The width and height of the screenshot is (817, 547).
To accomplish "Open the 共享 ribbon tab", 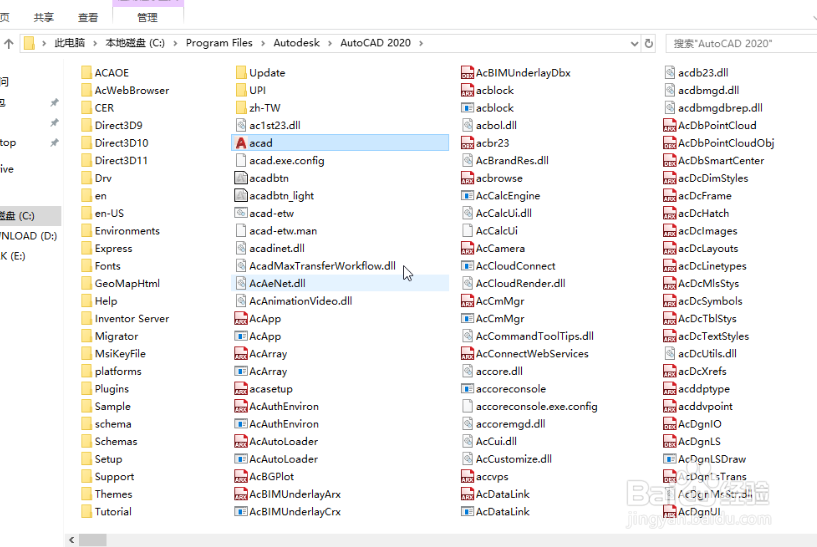I will pos(44,18).
